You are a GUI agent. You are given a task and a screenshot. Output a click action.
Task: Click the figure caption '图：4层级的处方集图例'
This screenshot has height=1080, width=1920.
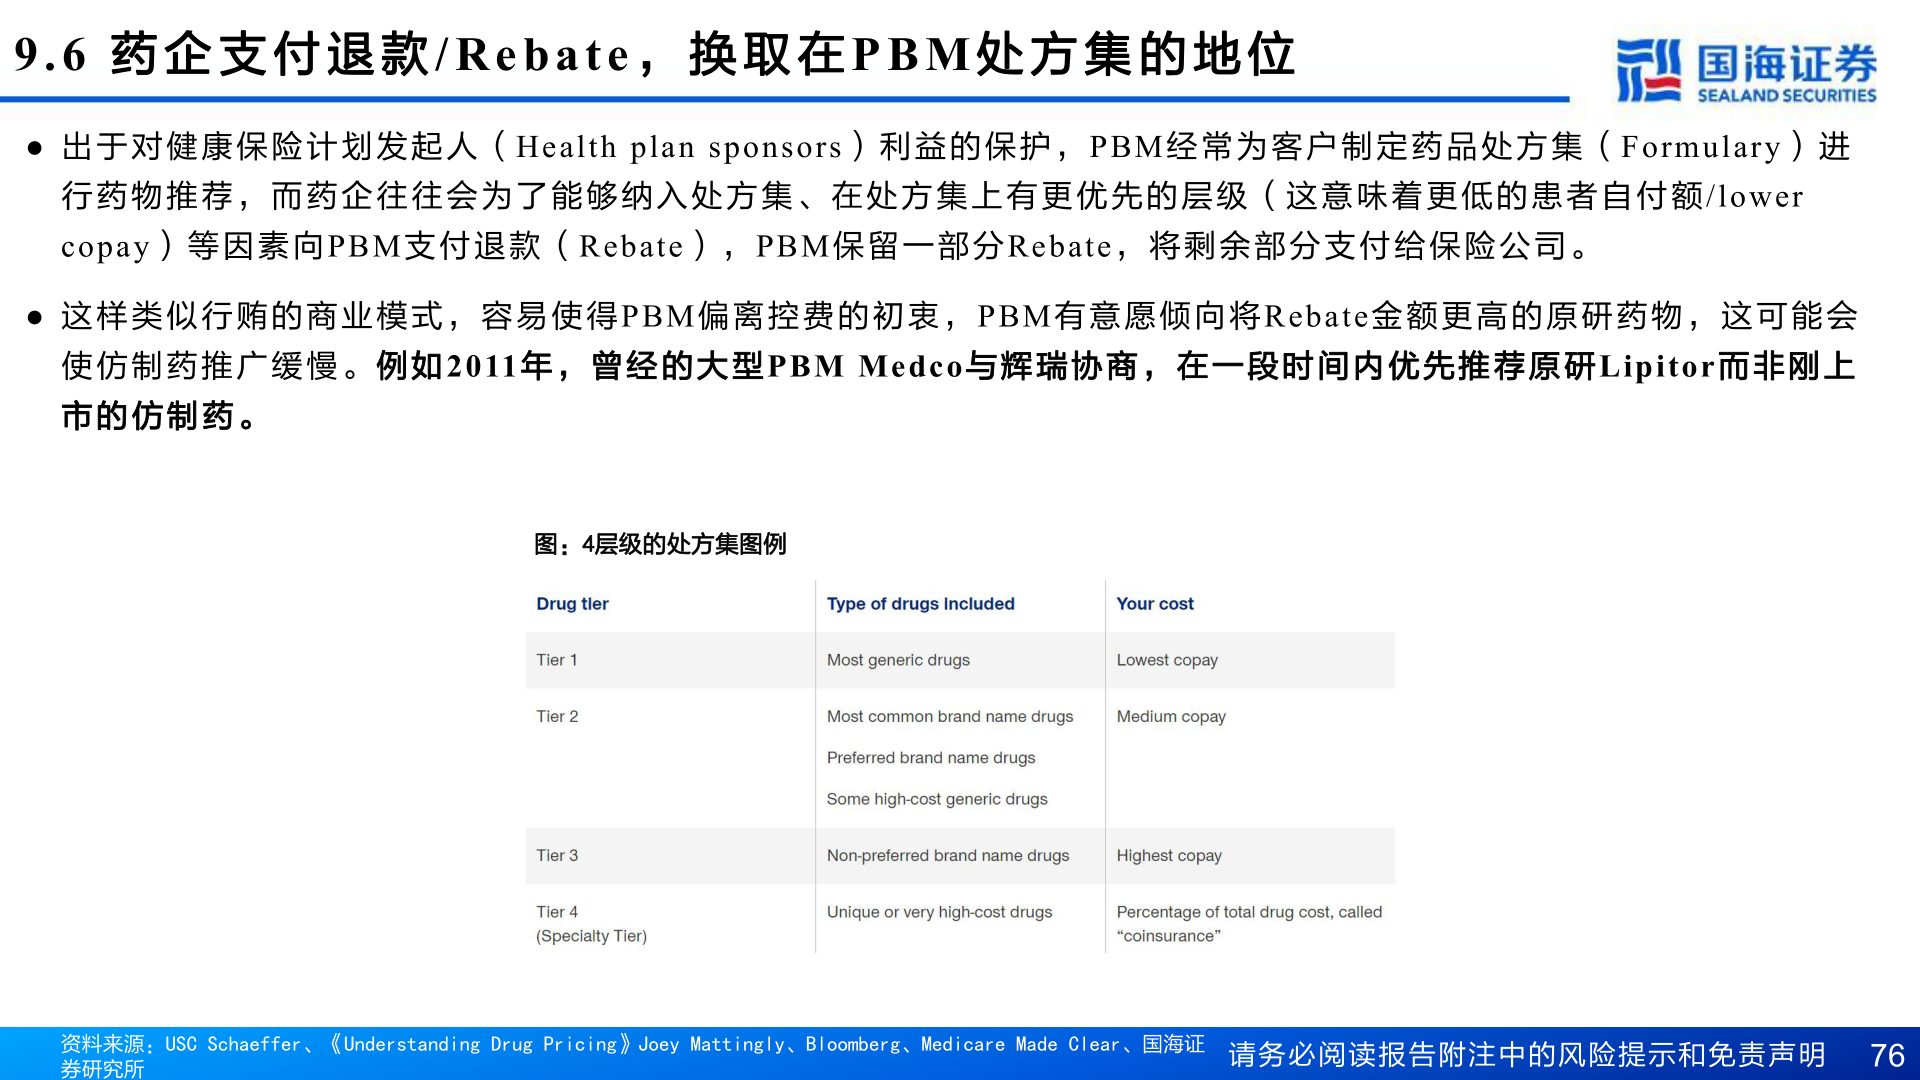(660, 544)
